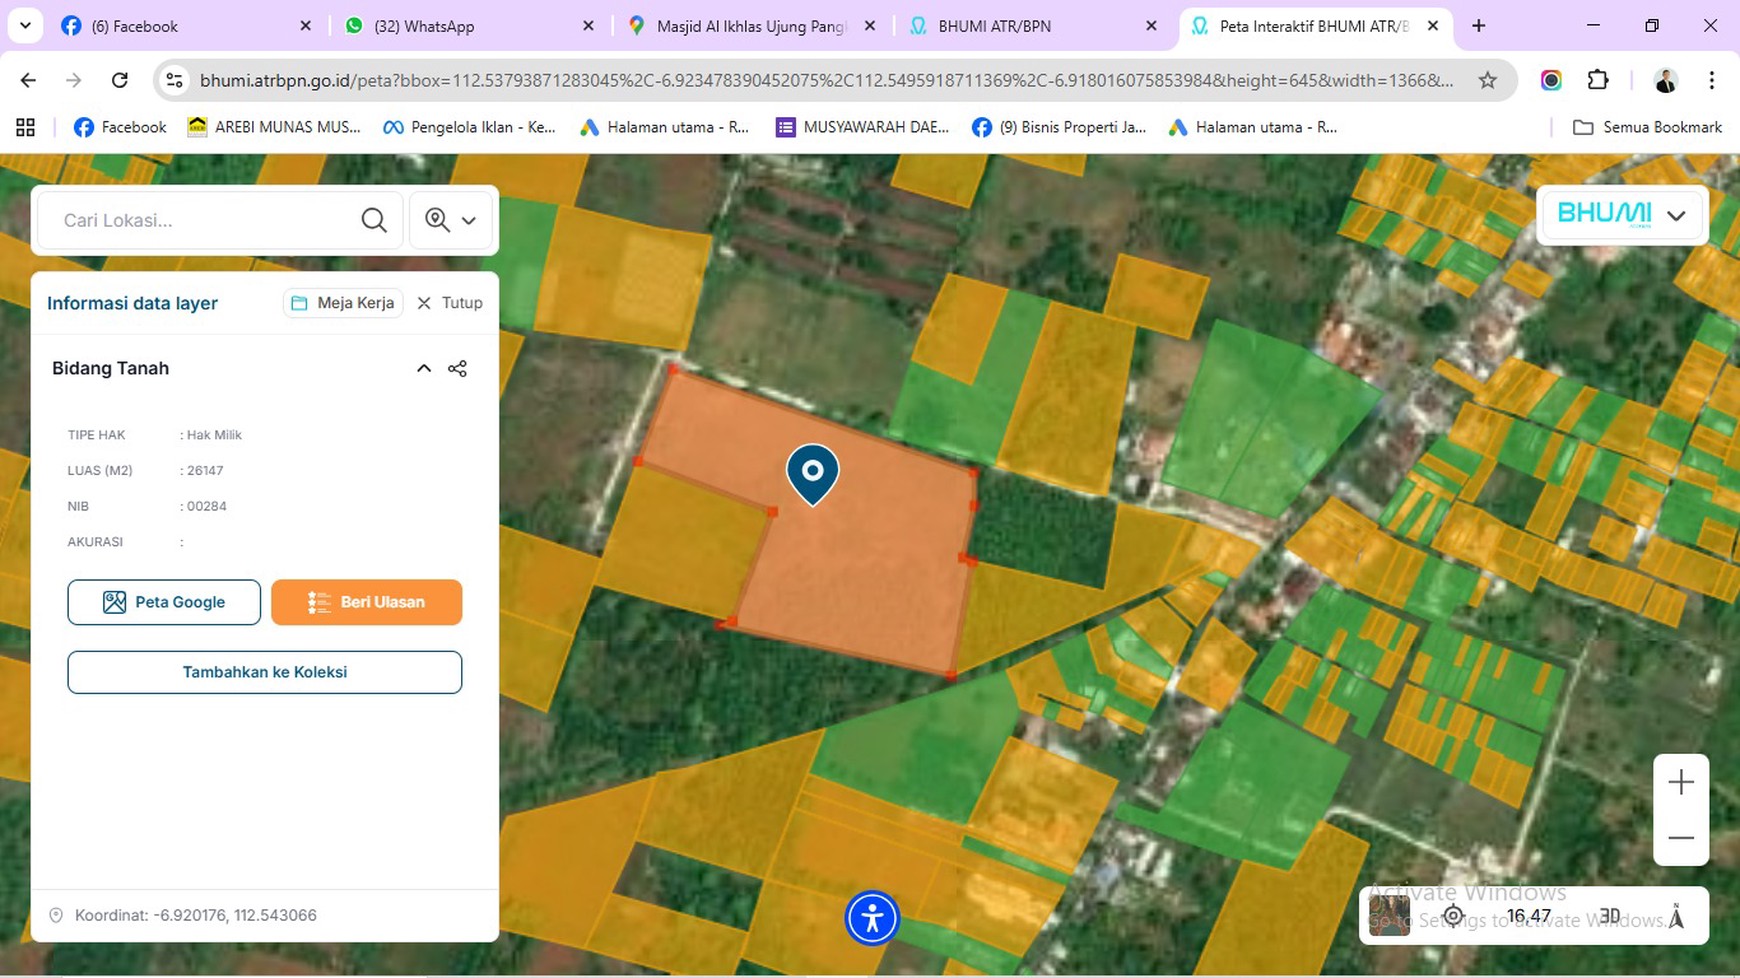Switch the map to 3D view
Screen dimensions: 1740x978
[1608, 914]
